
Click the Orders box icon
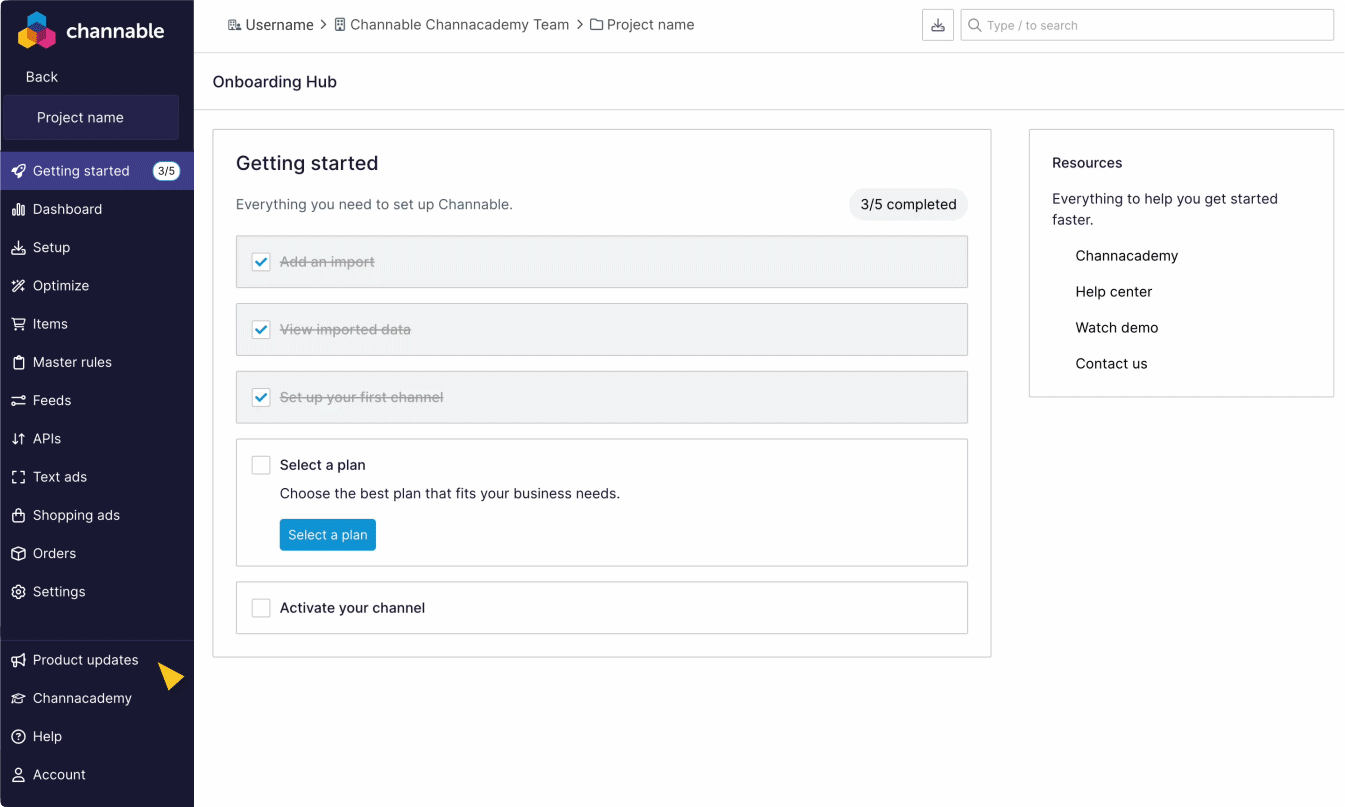[x=18, y=553]
